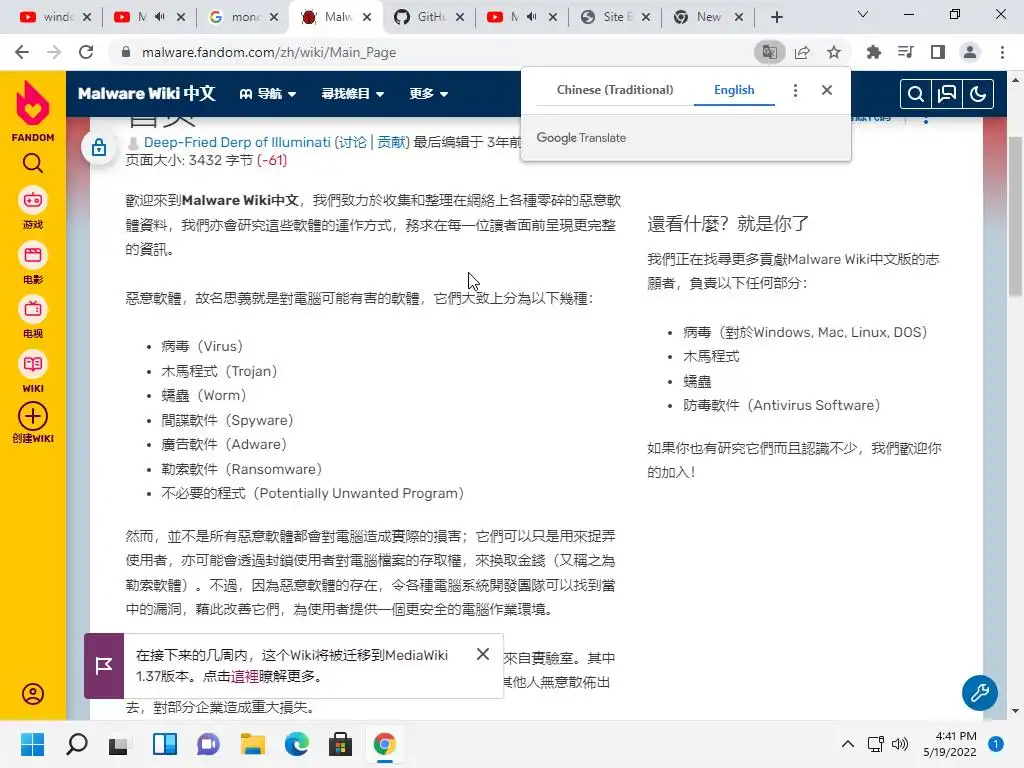Open the user profile icon in sidebar

33,694
